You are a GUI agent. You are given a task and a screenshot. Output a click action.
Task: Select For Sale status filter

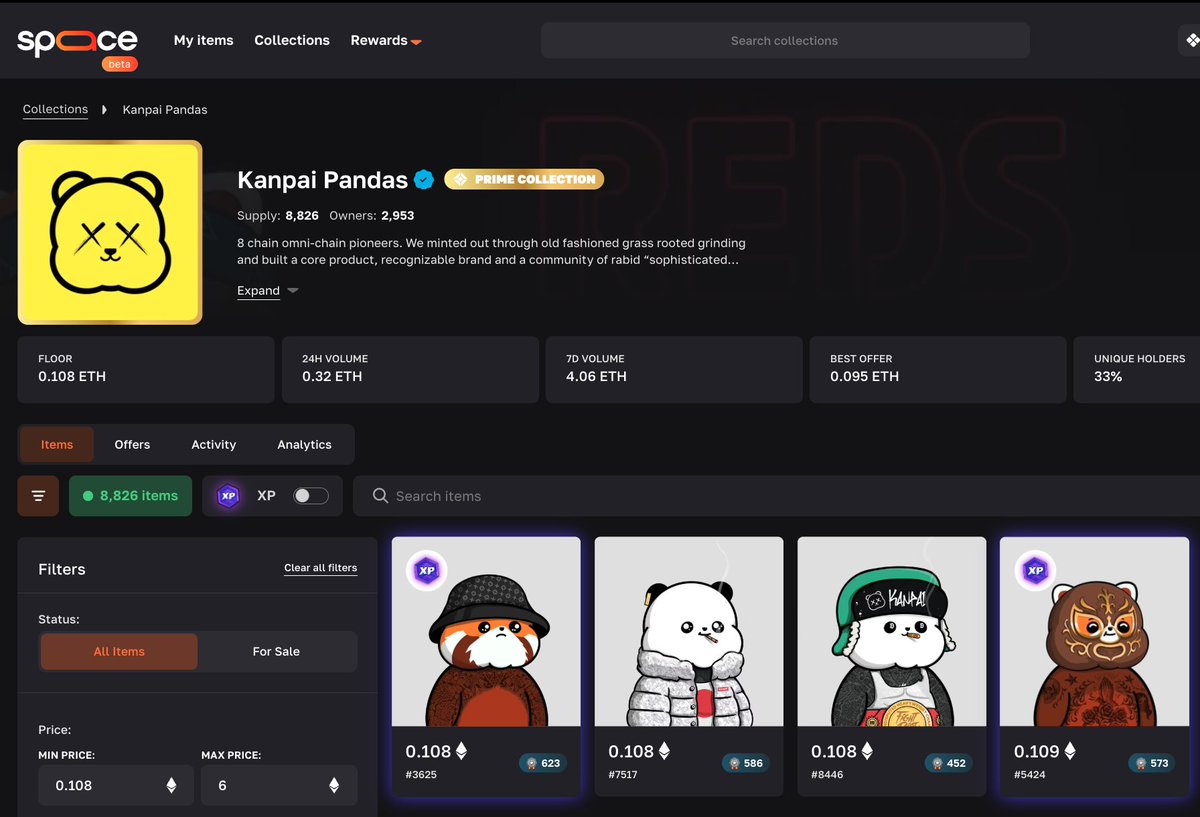point(276,651)
